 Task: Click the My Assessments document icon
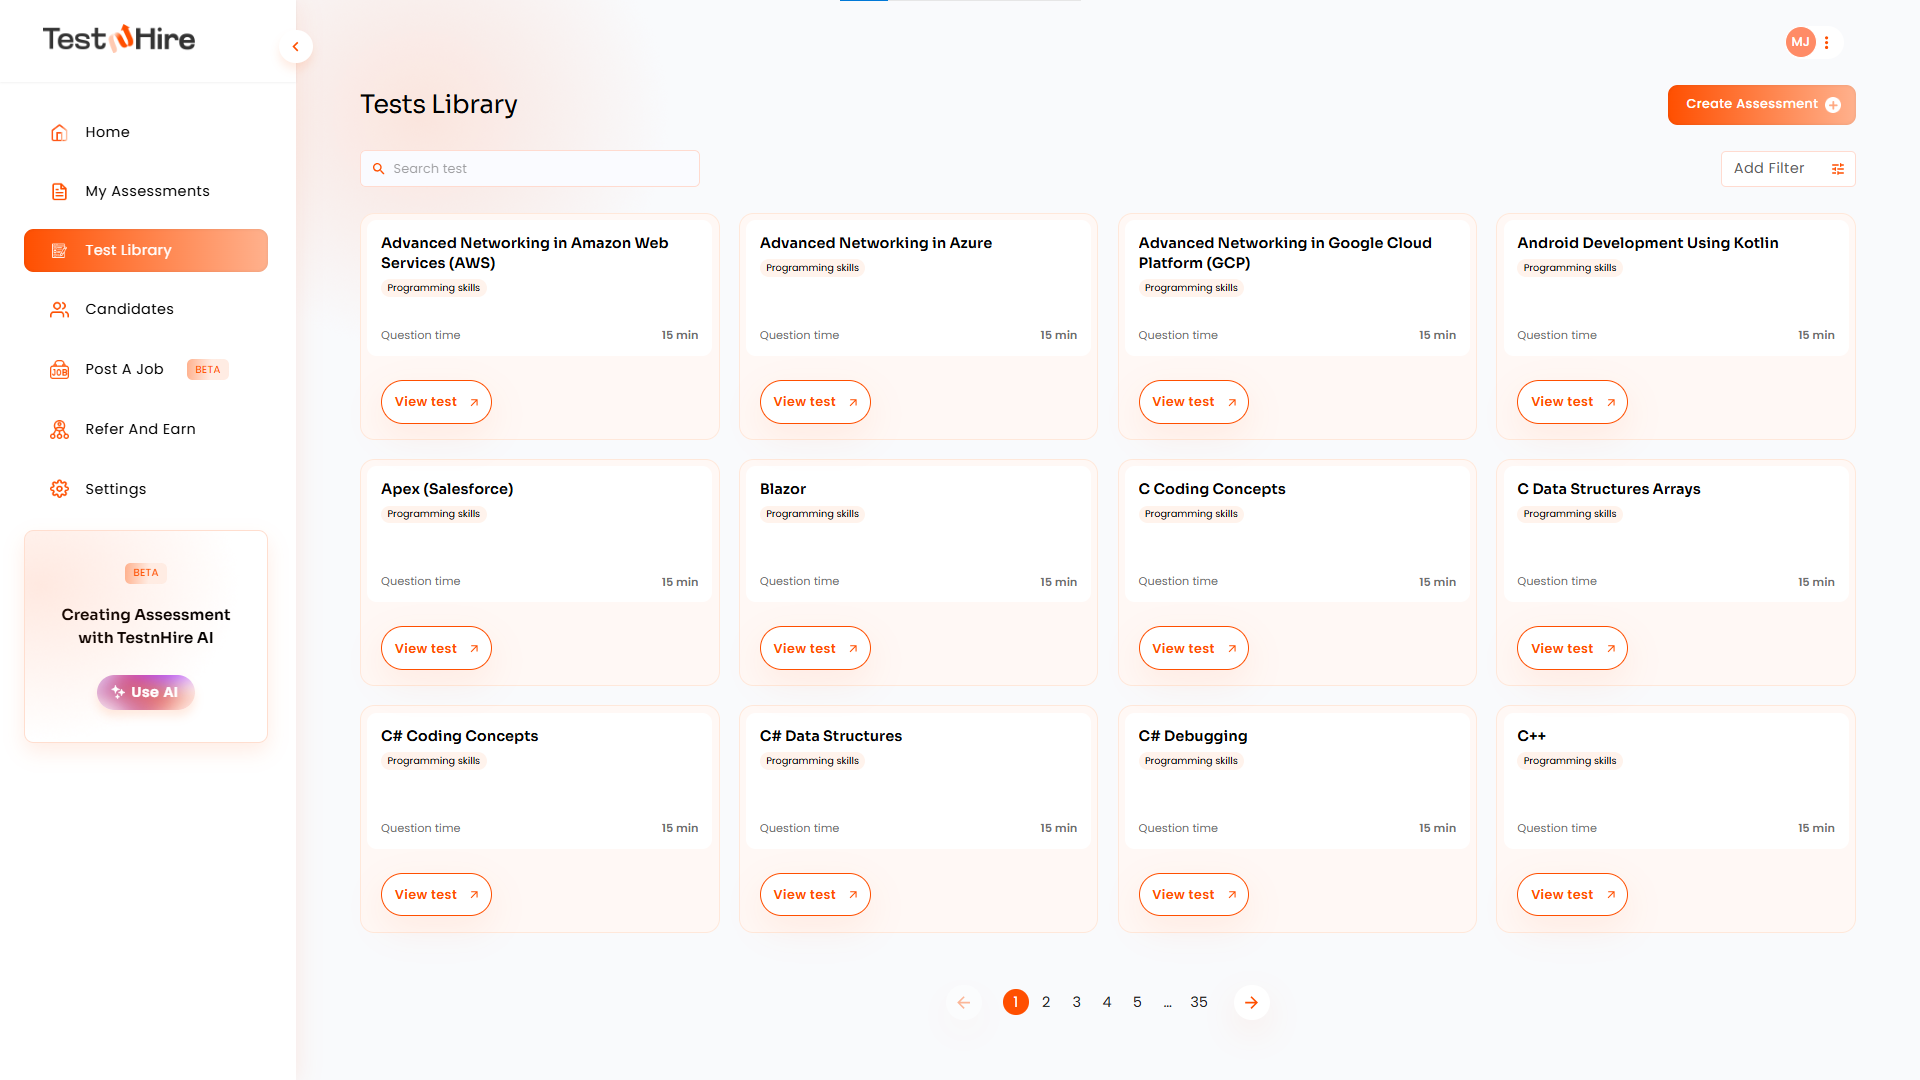[x=59, y=191]
